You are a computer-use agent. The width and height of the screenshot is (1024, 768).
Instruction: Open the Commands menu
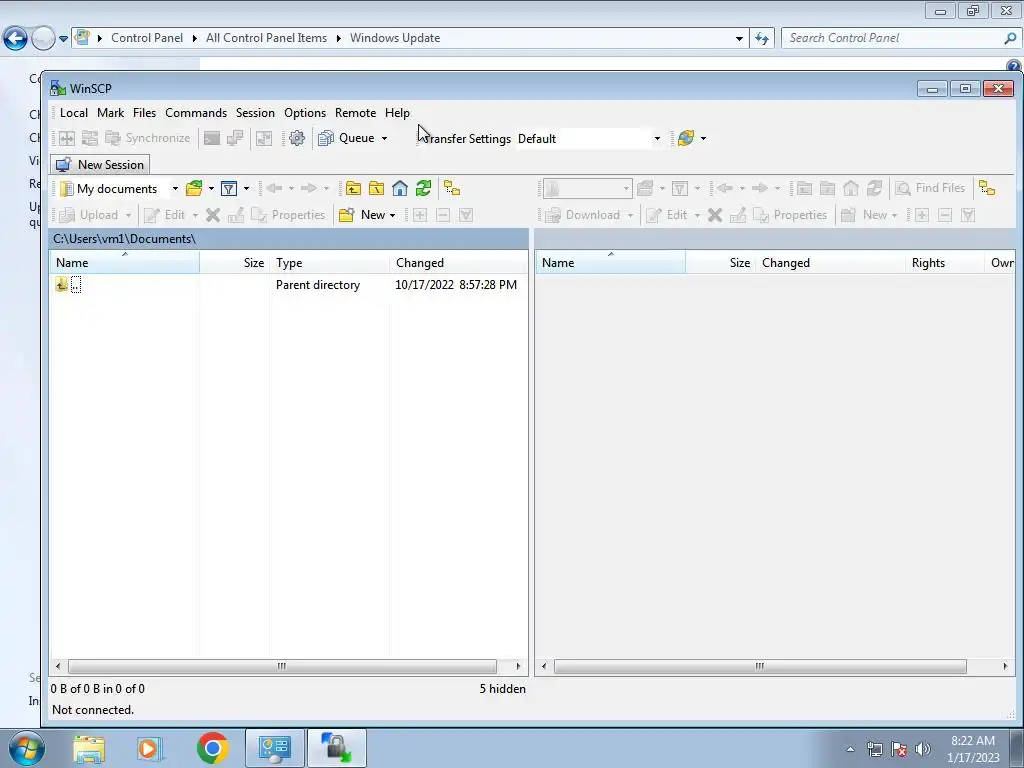[196, 112]
